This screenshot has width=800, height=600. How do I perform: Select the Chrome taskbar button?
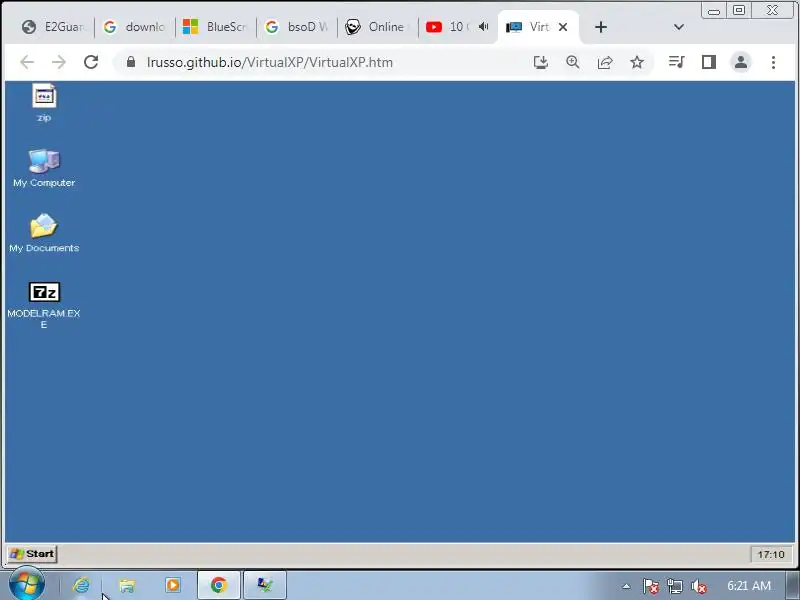(x=219, y=585)
